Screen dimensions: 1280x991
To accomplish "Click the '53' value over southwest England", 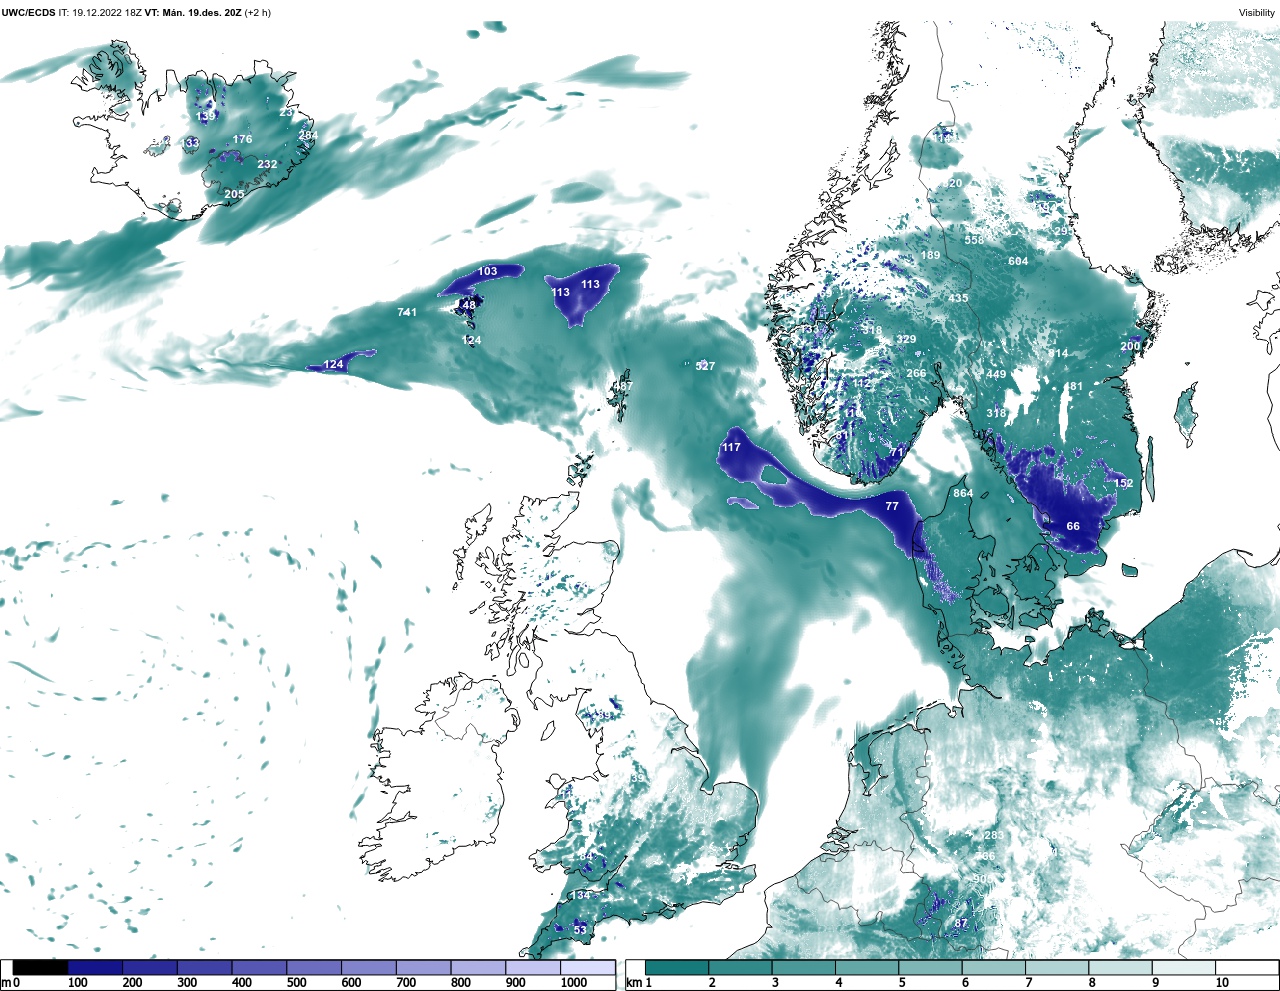I will pyautogui.click(x=580, y=929).
